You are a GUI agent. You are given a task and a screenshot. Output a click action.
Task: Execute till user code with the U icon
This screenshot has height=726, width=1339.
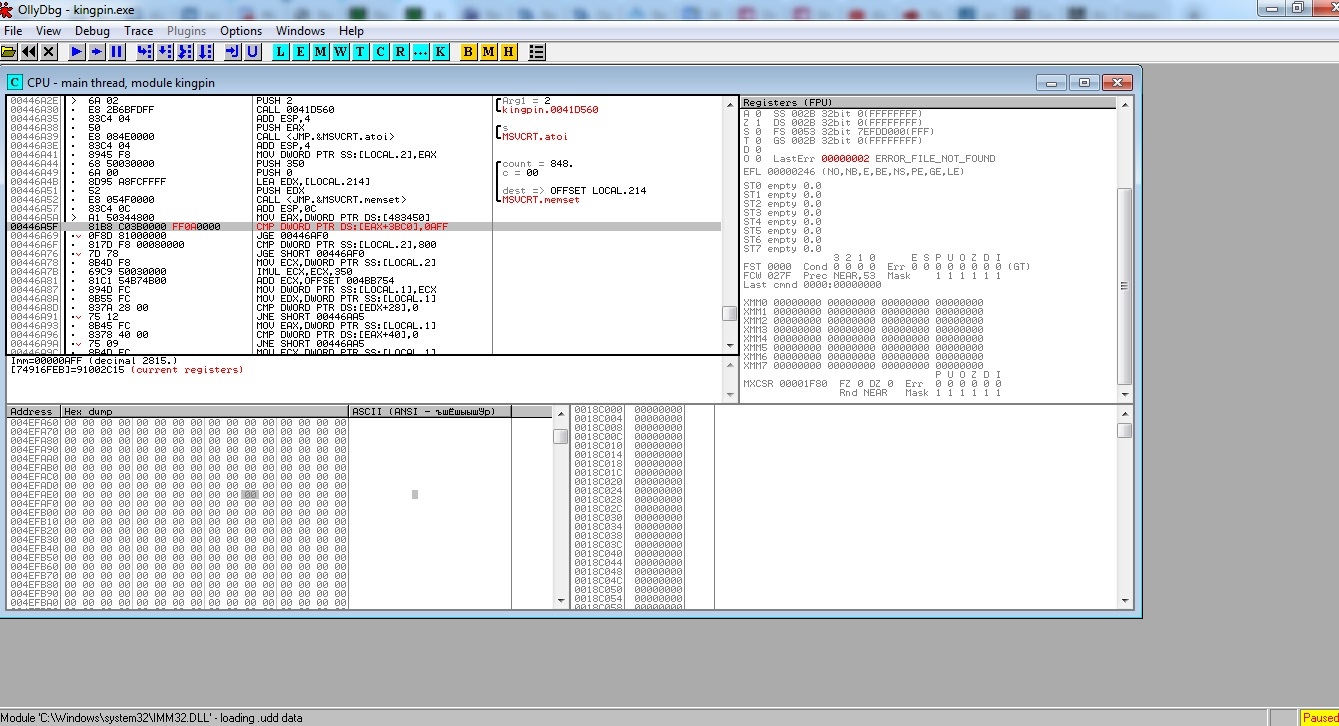[253, 51]
